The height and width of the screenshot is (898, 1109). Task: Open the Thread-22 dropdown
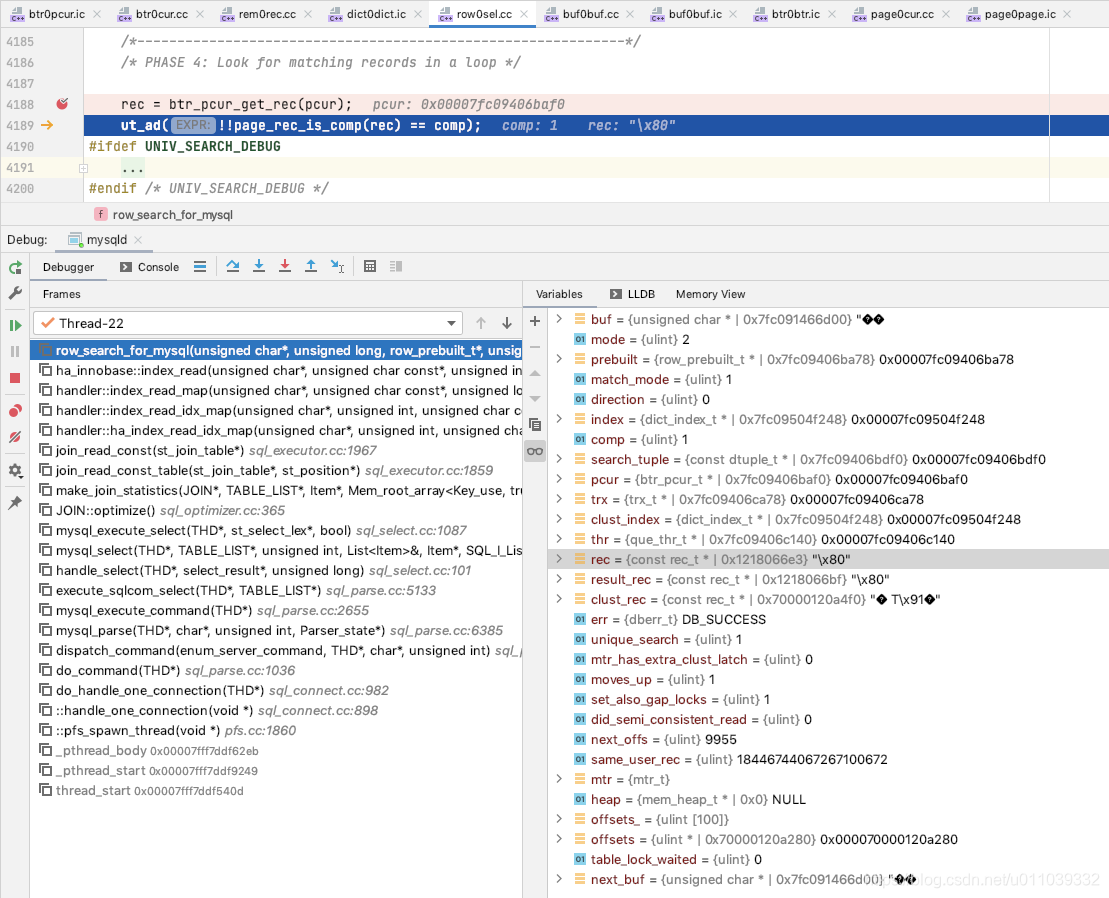(248, 323)
